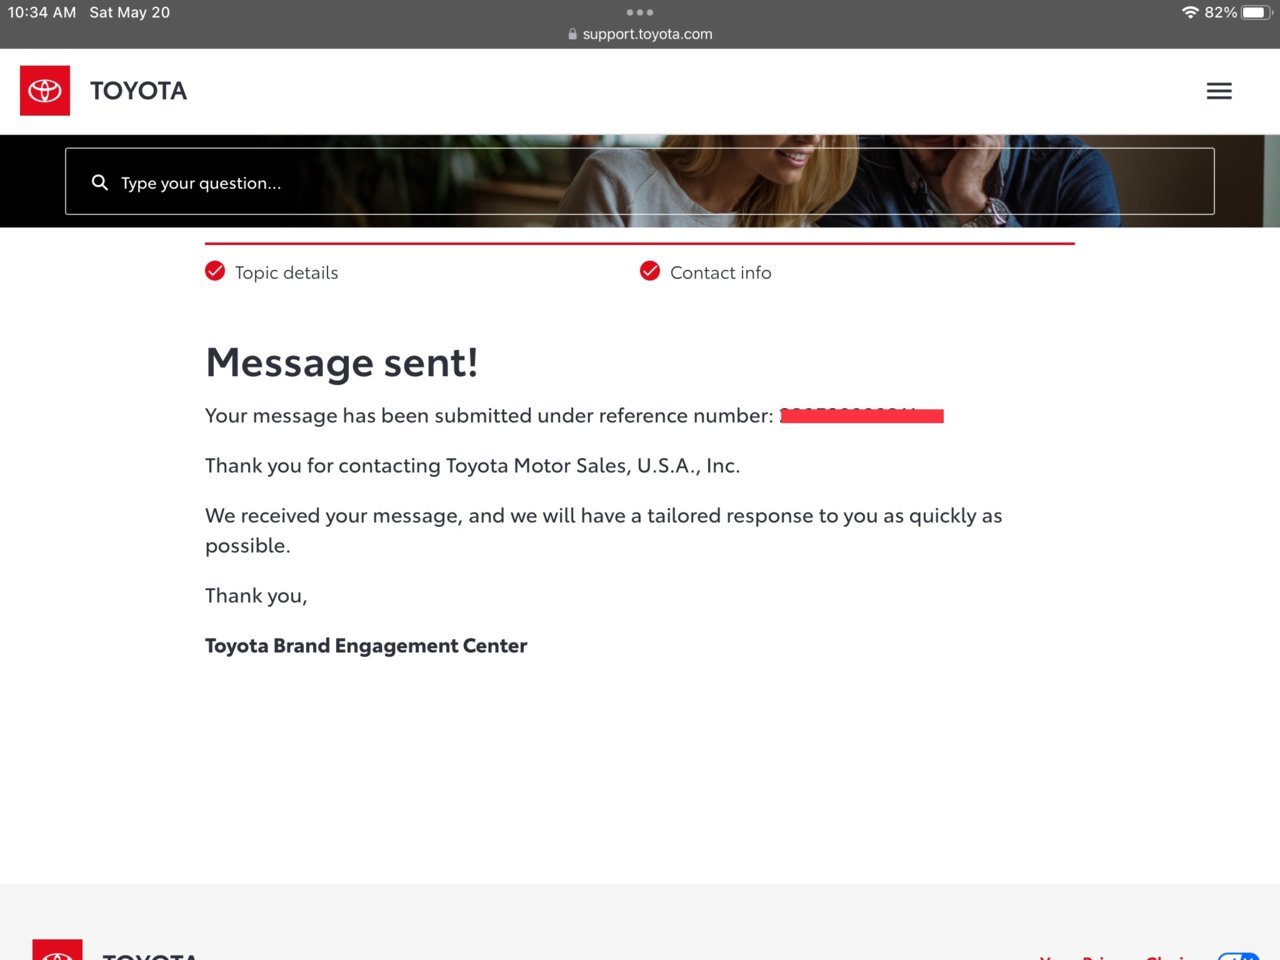Click the TOYOTA wordmark in header

[x=139, y=91]
